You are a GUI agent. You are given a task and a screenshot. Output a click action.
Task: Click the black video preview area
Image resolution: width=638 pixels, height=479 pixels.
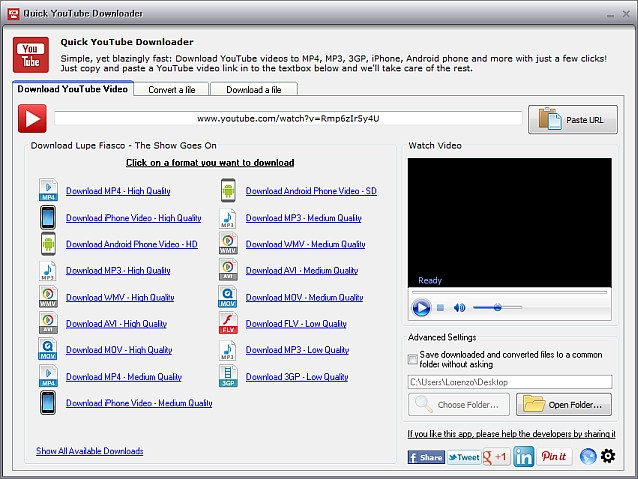point(509,223)
